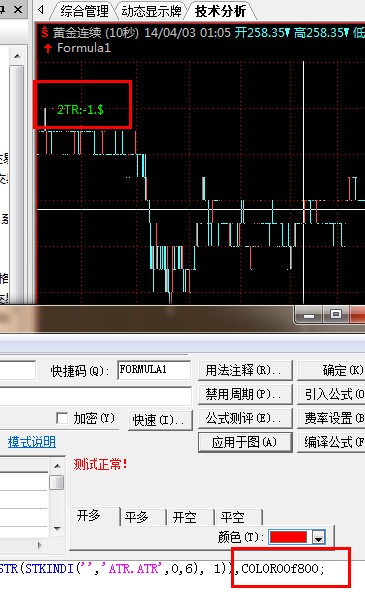365x599 pixels.
Task: Click the 确定 button
Action: (x=331, y=370)
